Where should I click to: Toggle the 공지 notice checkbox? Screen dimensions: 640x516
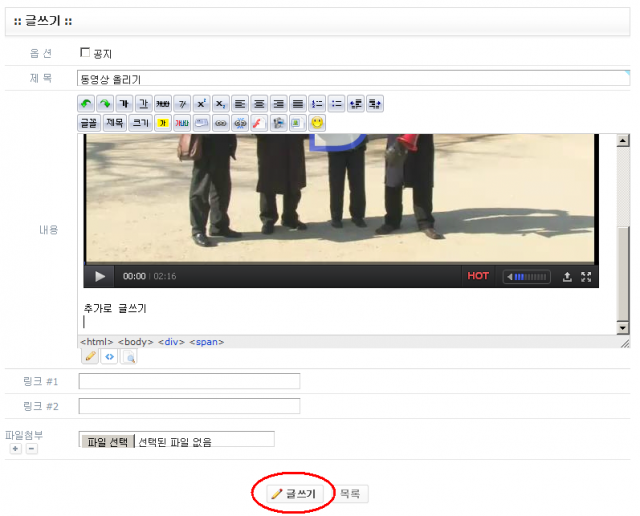[85, 52]
